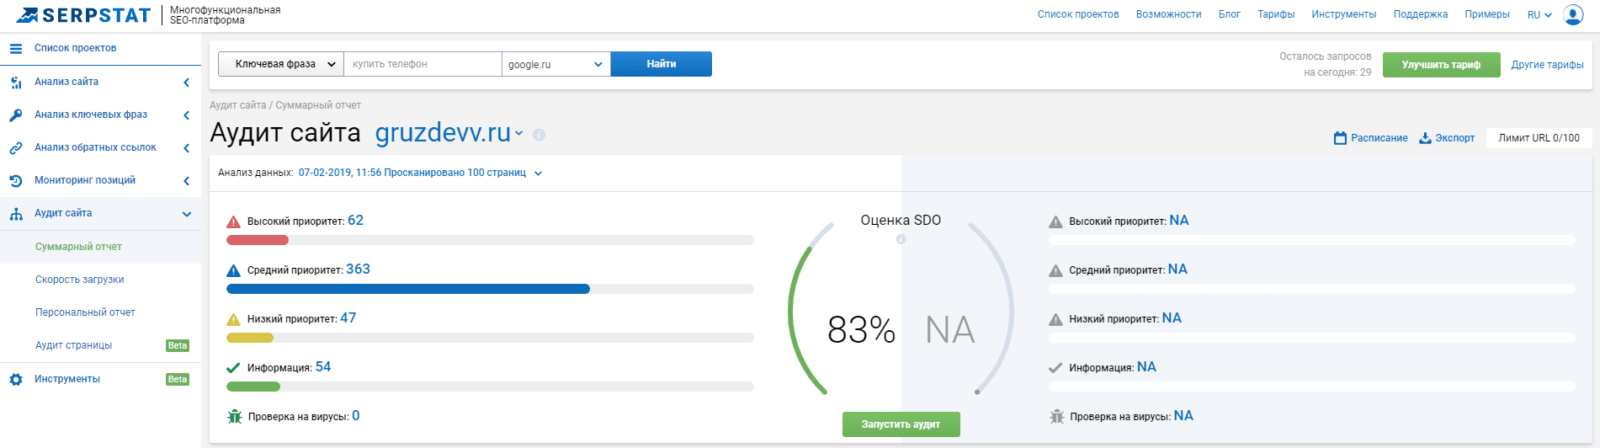Collapse the Аудит сайта sidebar section
The width and height of the screenshot is (1600, 448).
pos(186,214)
